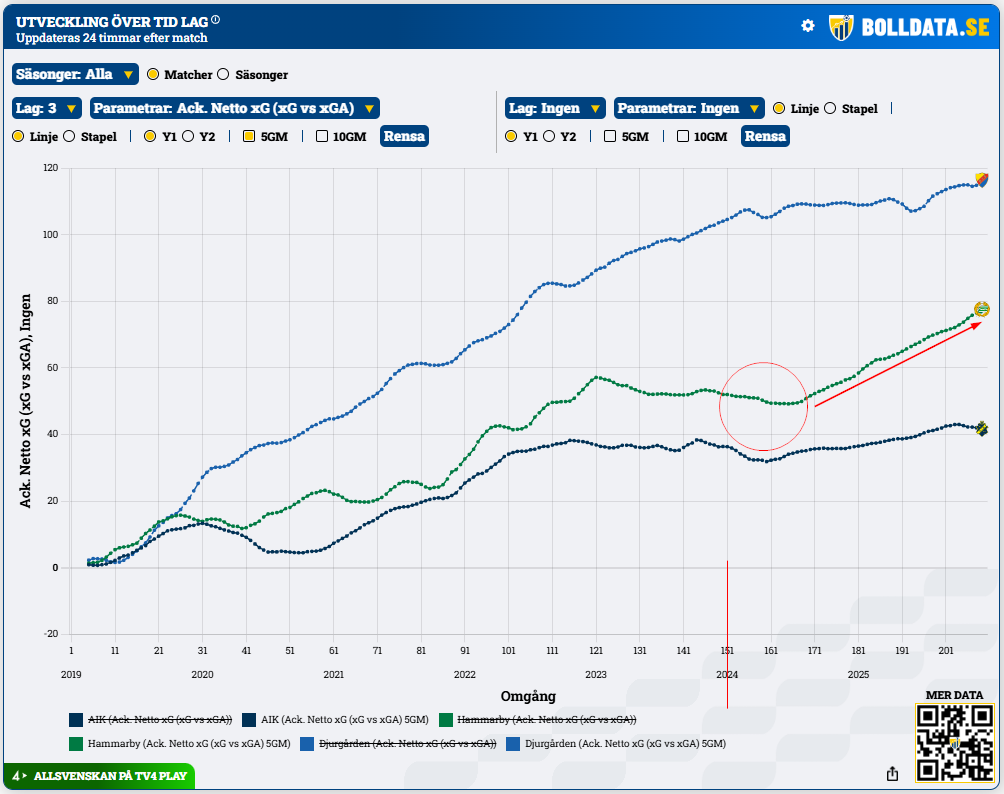Expand the Lag: Ingen dropdown

[555, 108]
